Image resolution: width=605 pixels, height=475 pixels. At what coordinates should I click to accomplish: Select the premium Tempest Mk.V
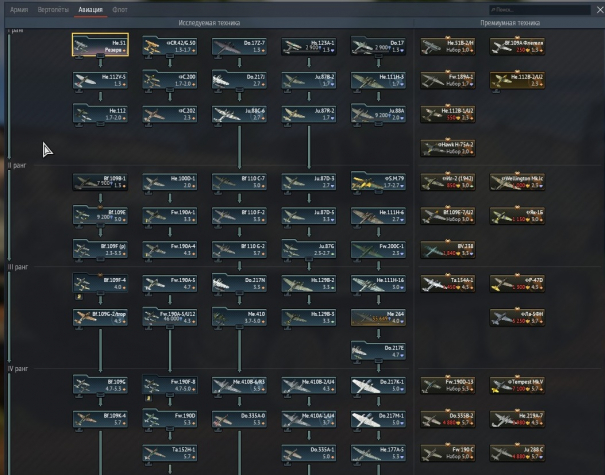point(517,385)
